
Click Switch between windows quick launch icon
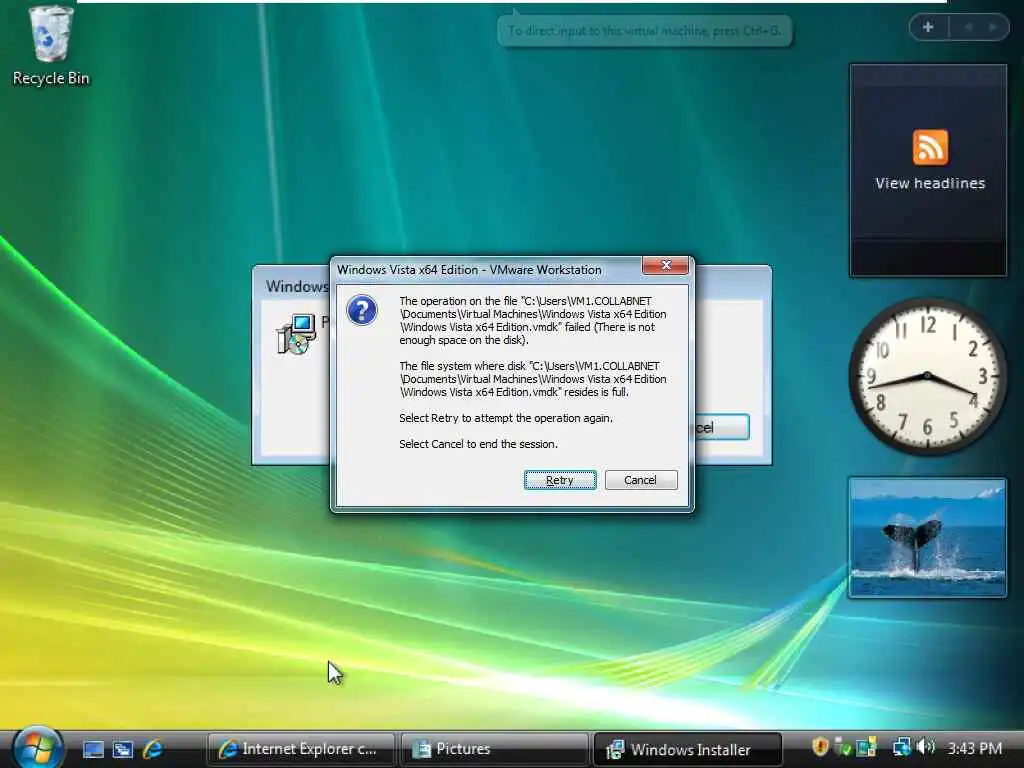tap(123, 749)
